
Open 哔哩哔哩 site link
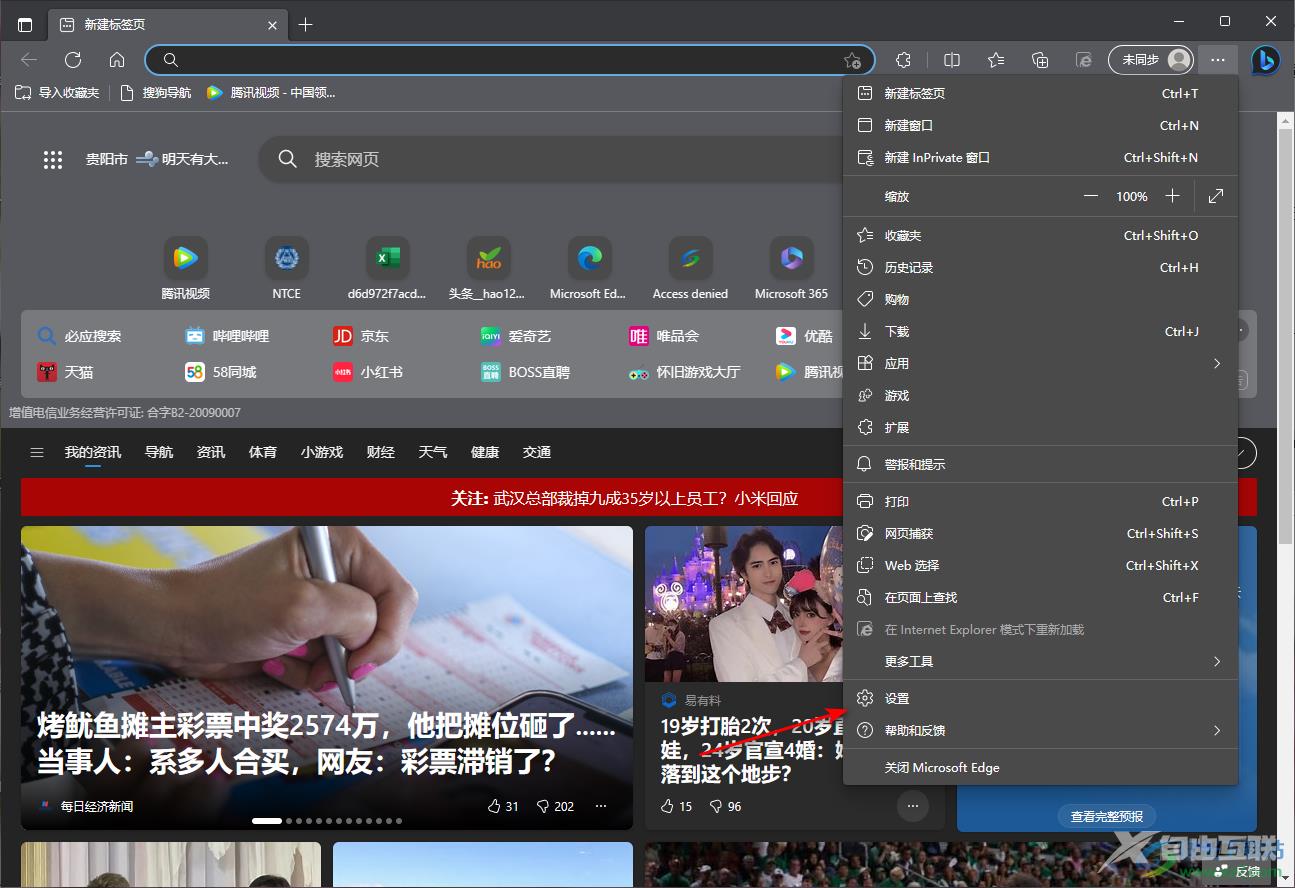(227, 336)
